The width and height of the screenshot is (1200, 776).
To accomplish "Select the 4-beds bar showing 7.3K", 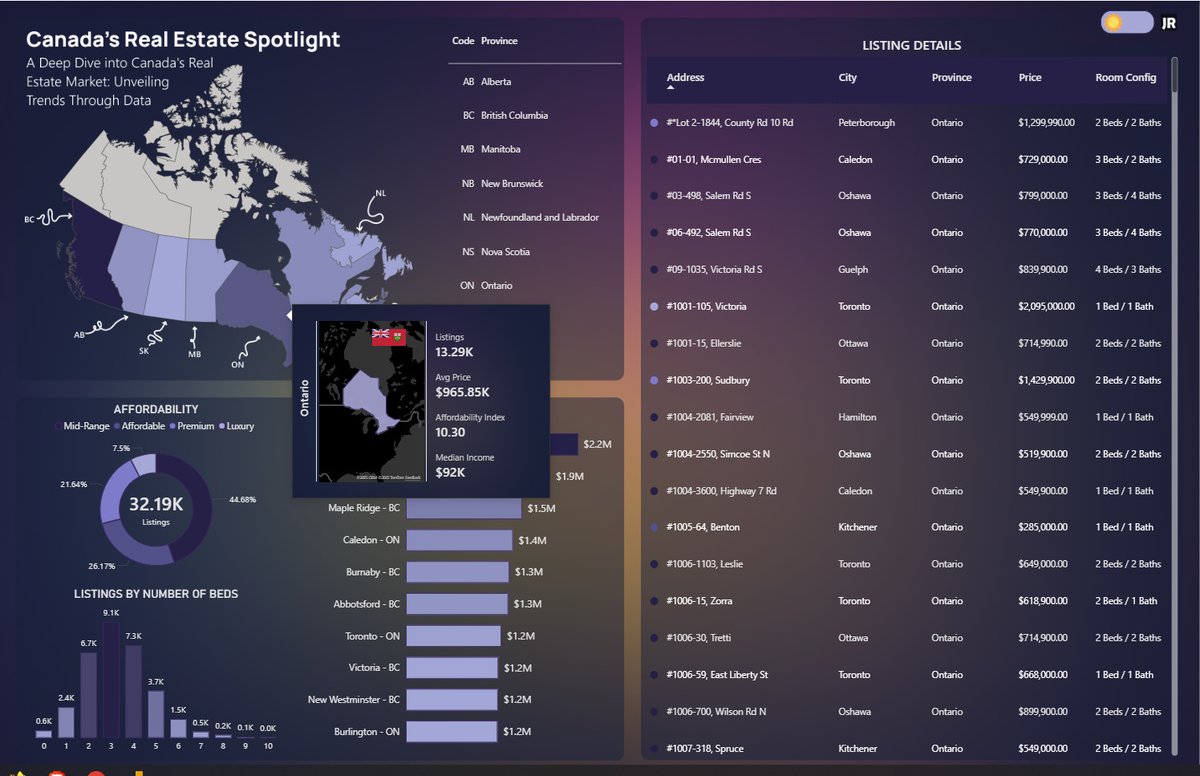I will click(x=133, y=690).
